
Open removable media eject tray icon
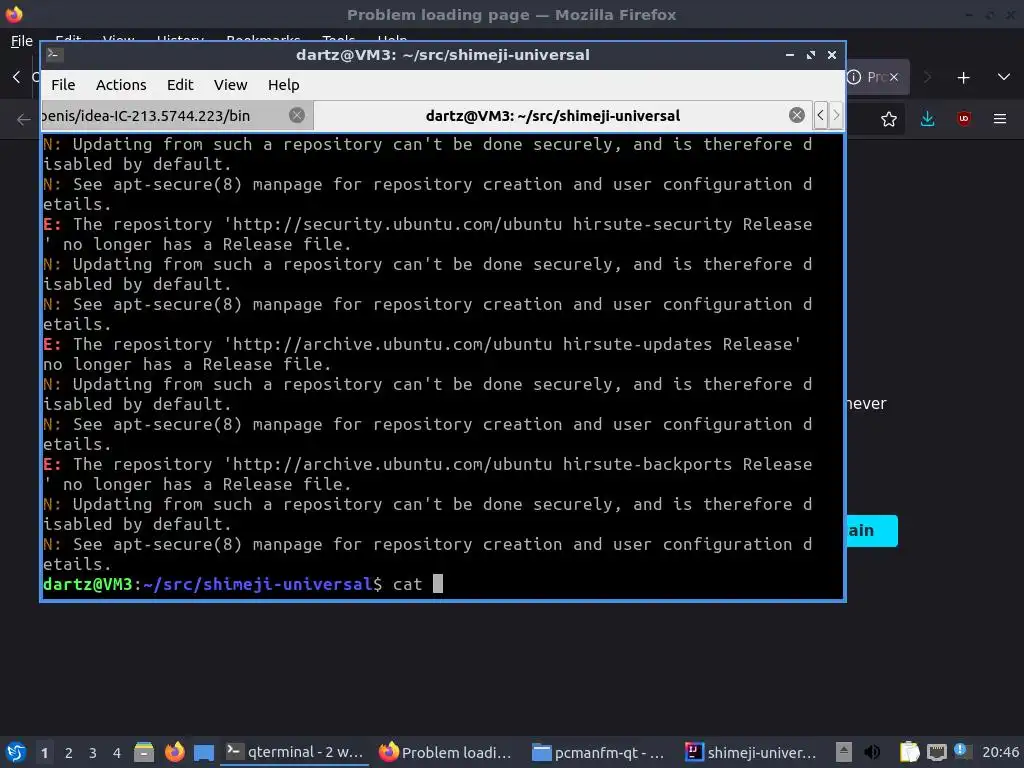(844, 752)
